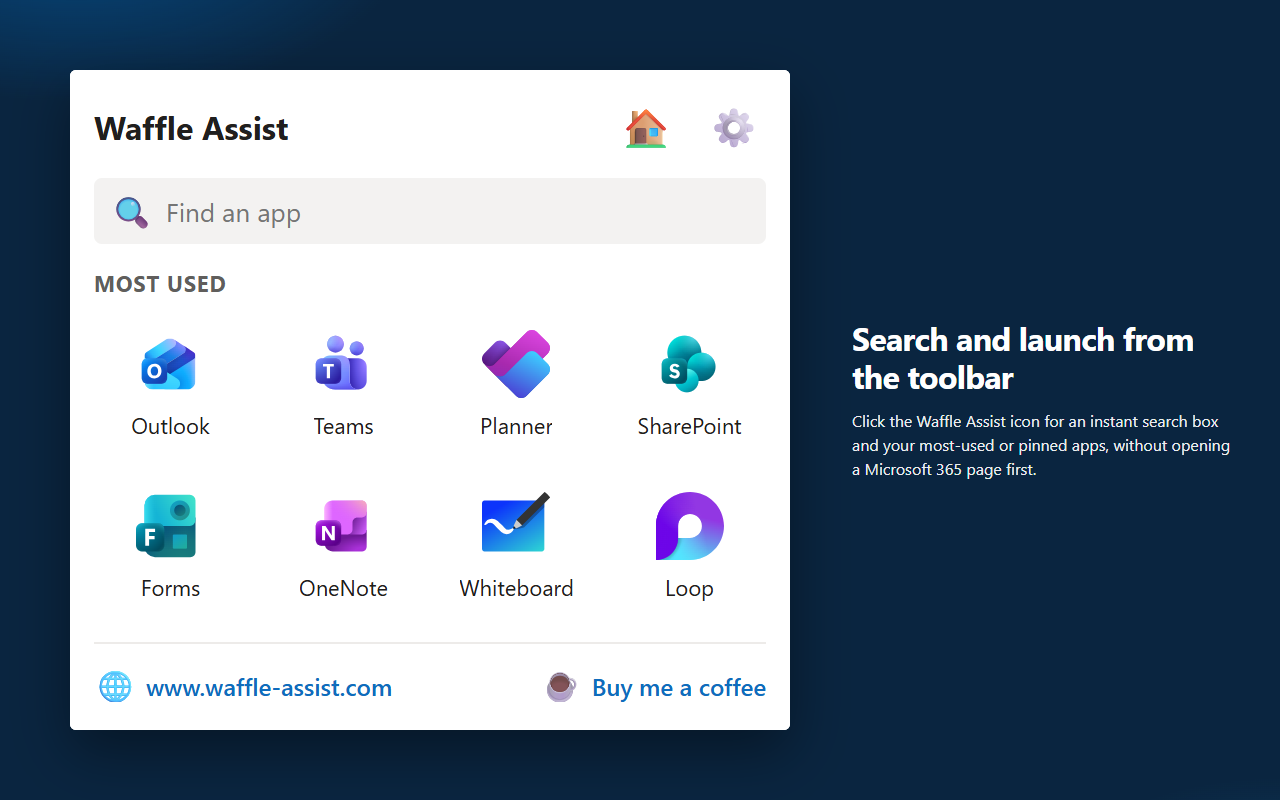The image size is (1280, 800).
Task: Launch OneNote from the app grid
Action: [x=342, y=526]
